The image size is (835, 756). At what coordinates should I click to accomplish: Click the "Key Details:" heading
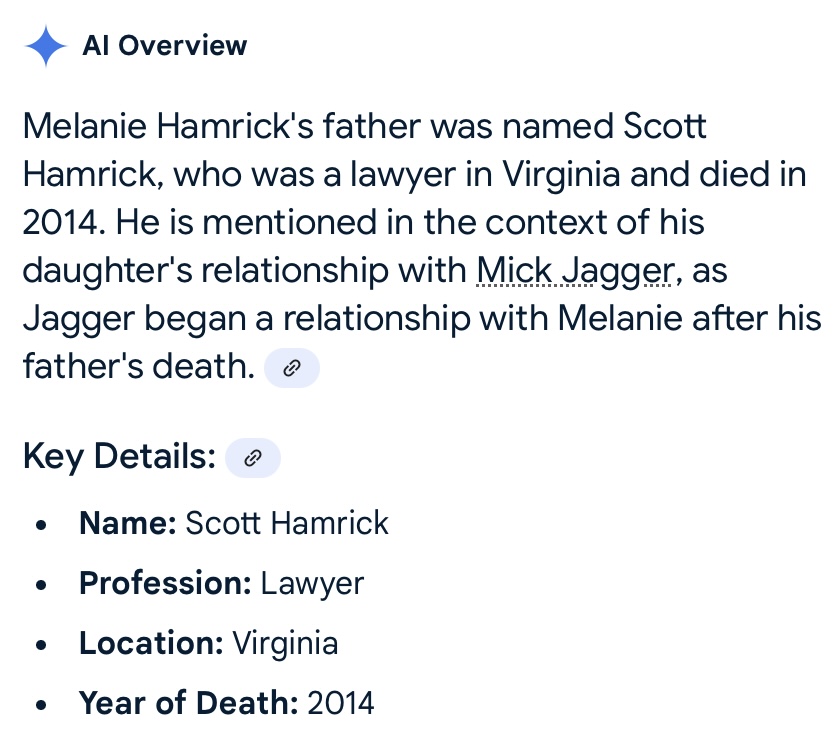[x=119, y=458]
